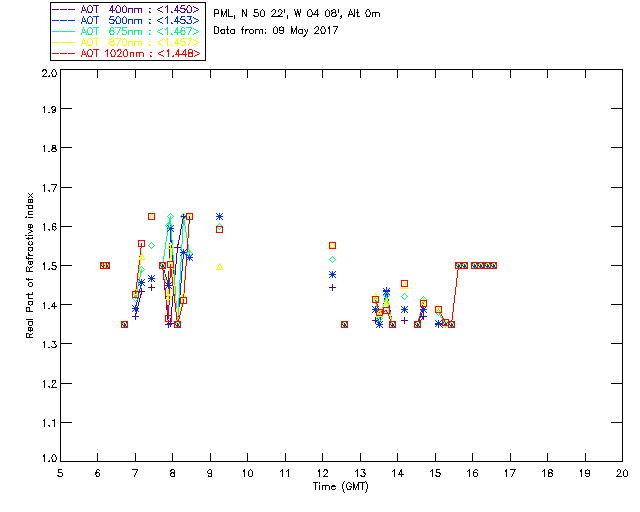Click the purple plus marker just after hour 12
The width and height of the screenshot is (640, 512).
tap(332, 288)
